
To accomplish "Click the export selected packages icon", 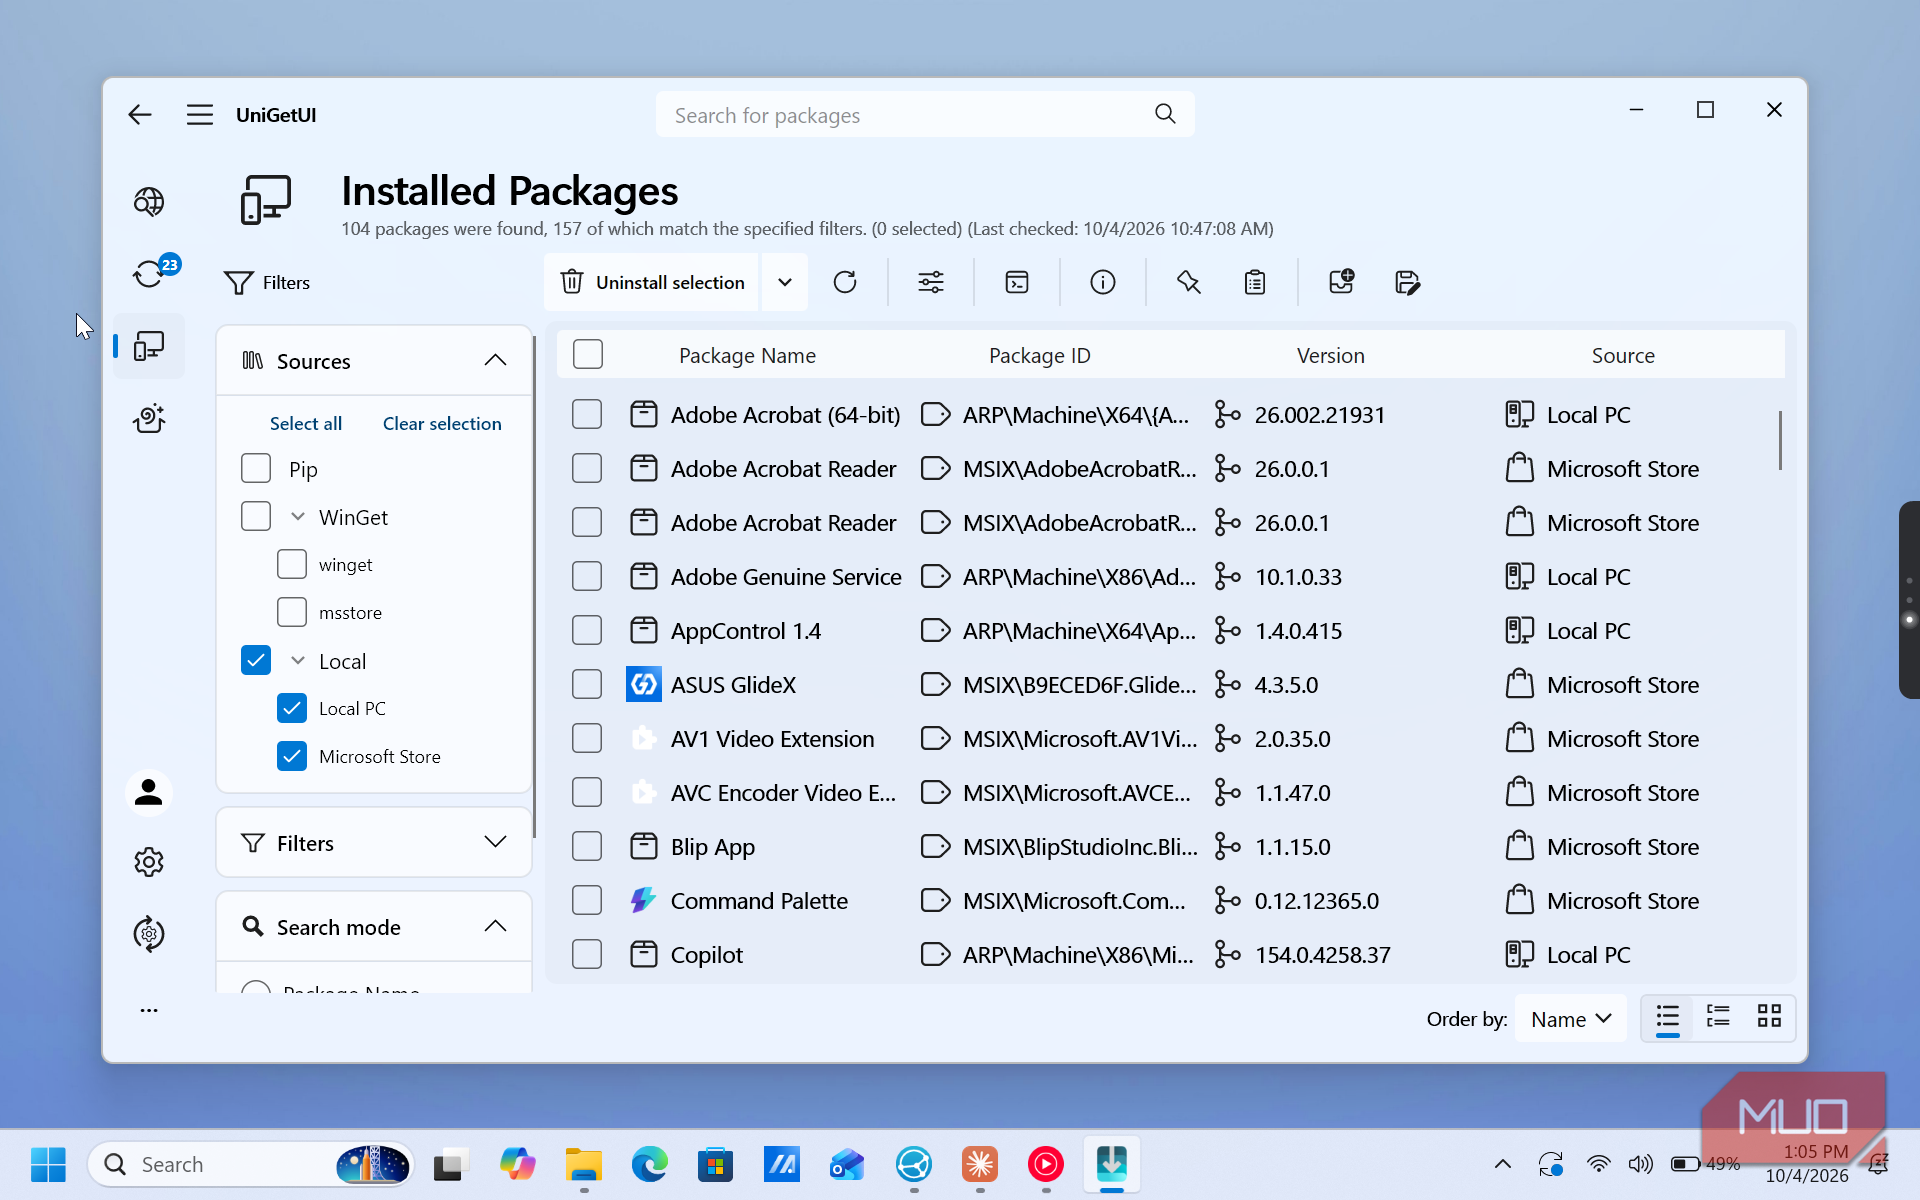I will pos(1407,282).
